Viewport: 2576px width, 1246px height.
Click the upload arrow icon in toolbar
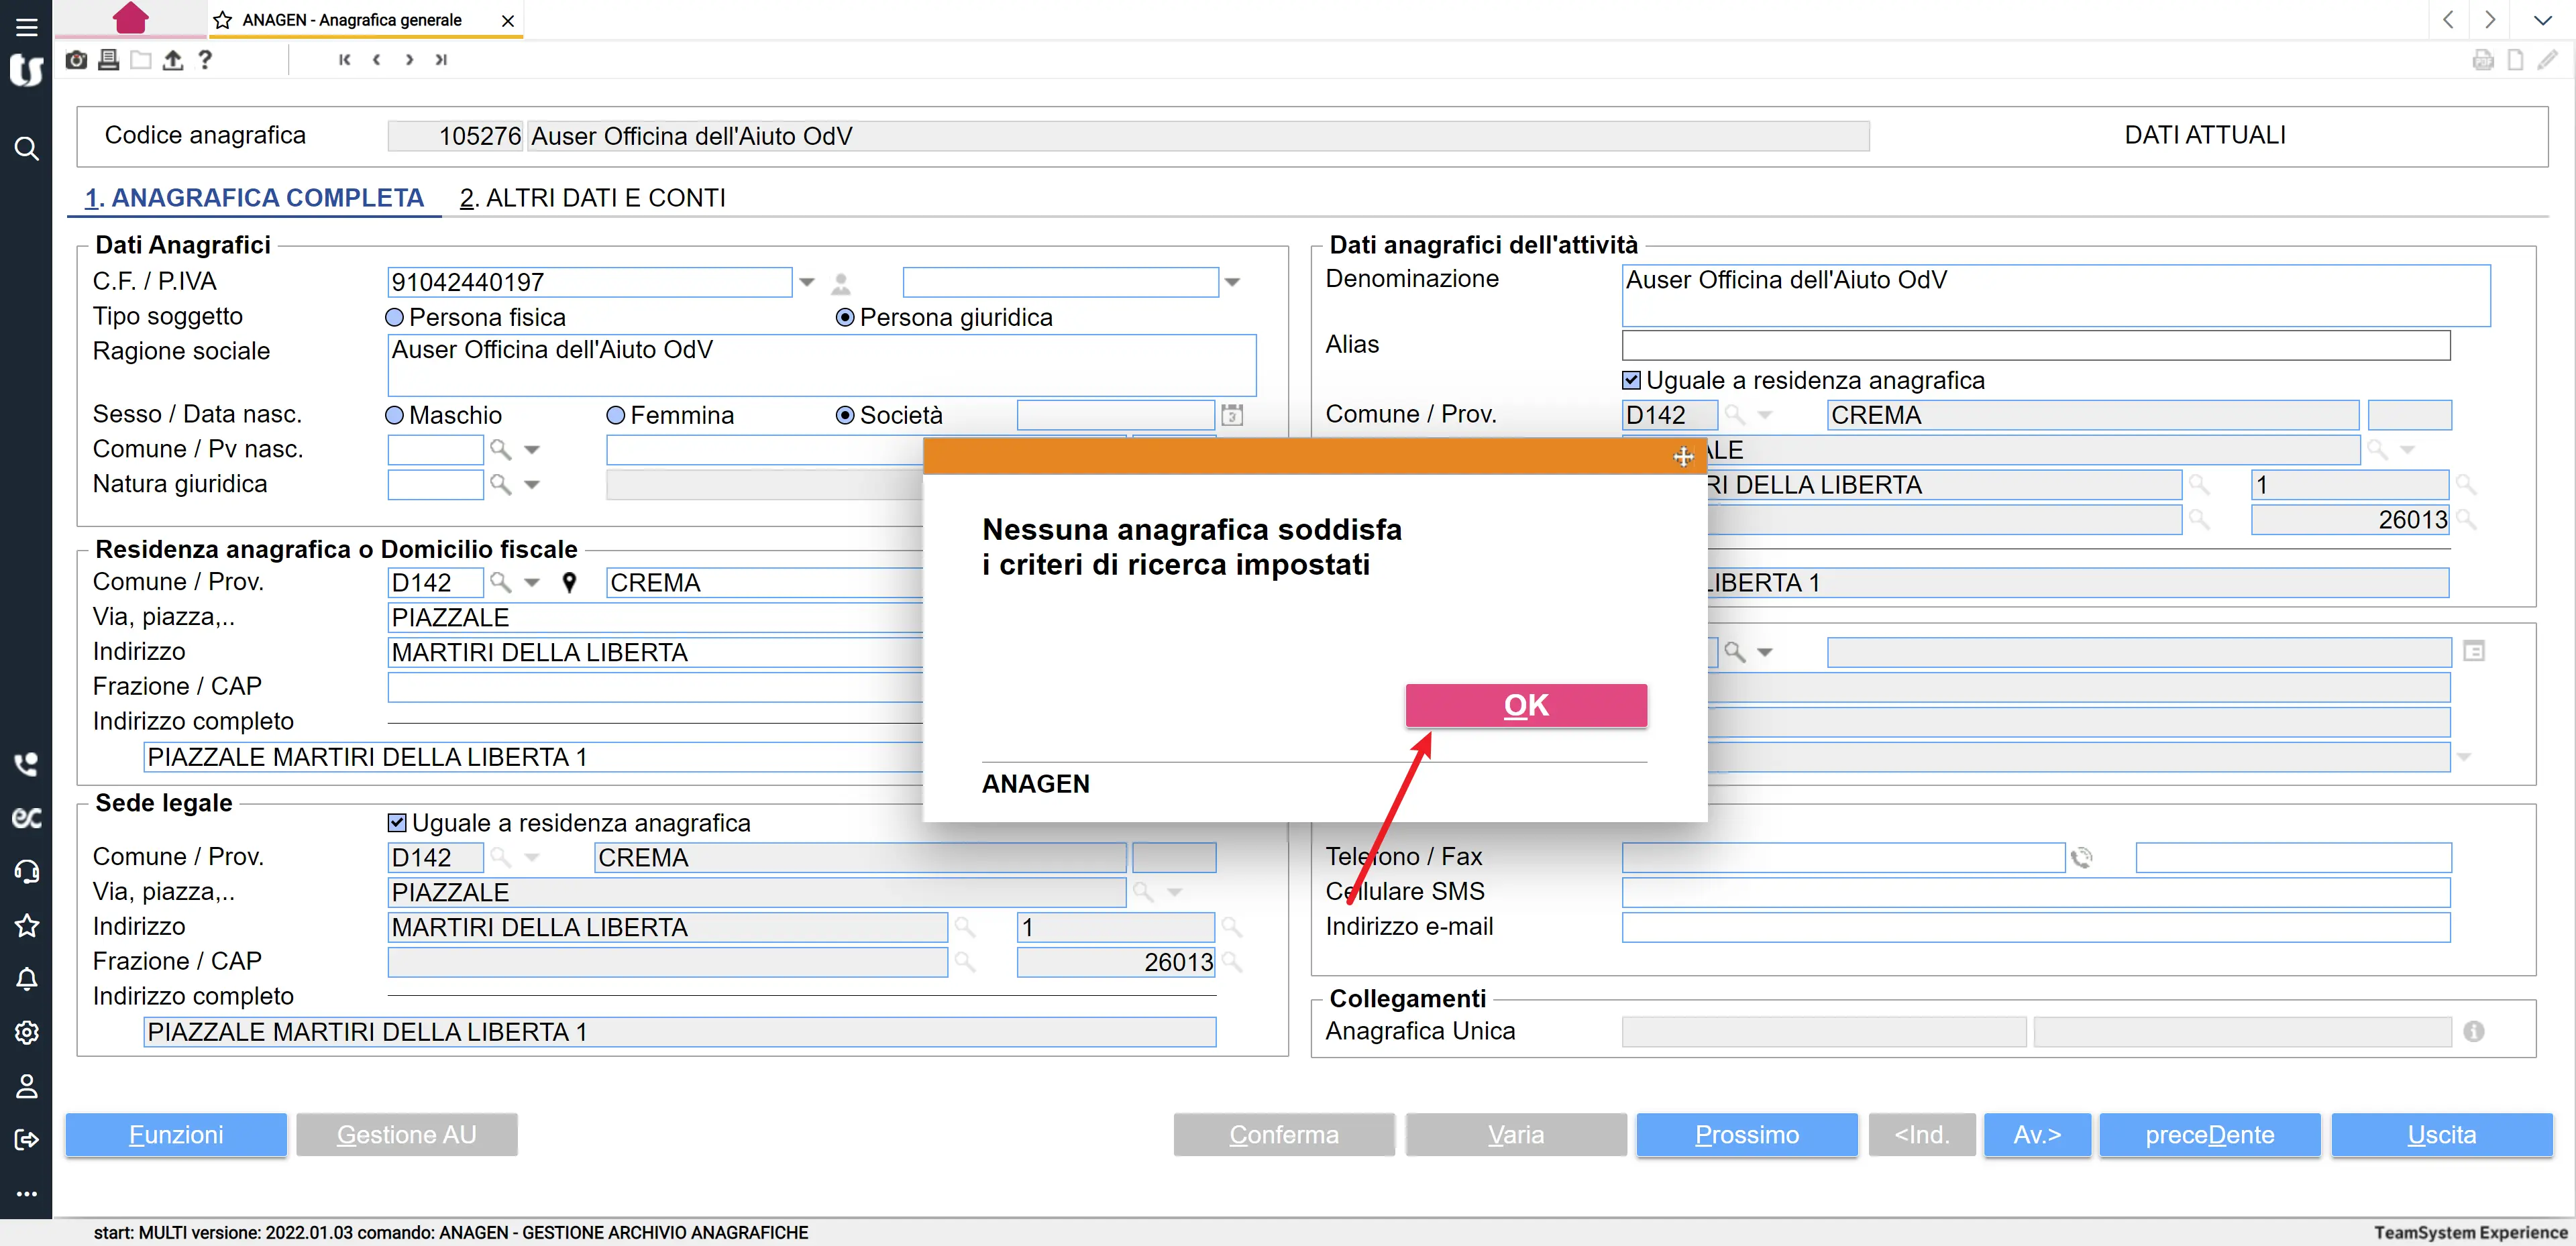coord(173,60)
